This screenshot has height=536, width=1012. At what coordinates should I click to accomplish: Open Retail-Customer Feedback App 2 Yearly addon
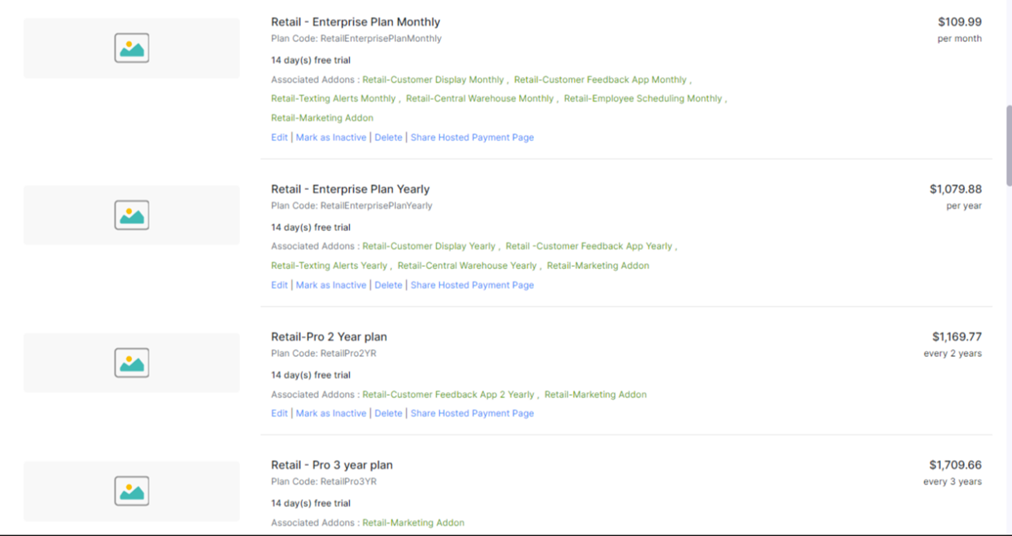pos(449,395)
